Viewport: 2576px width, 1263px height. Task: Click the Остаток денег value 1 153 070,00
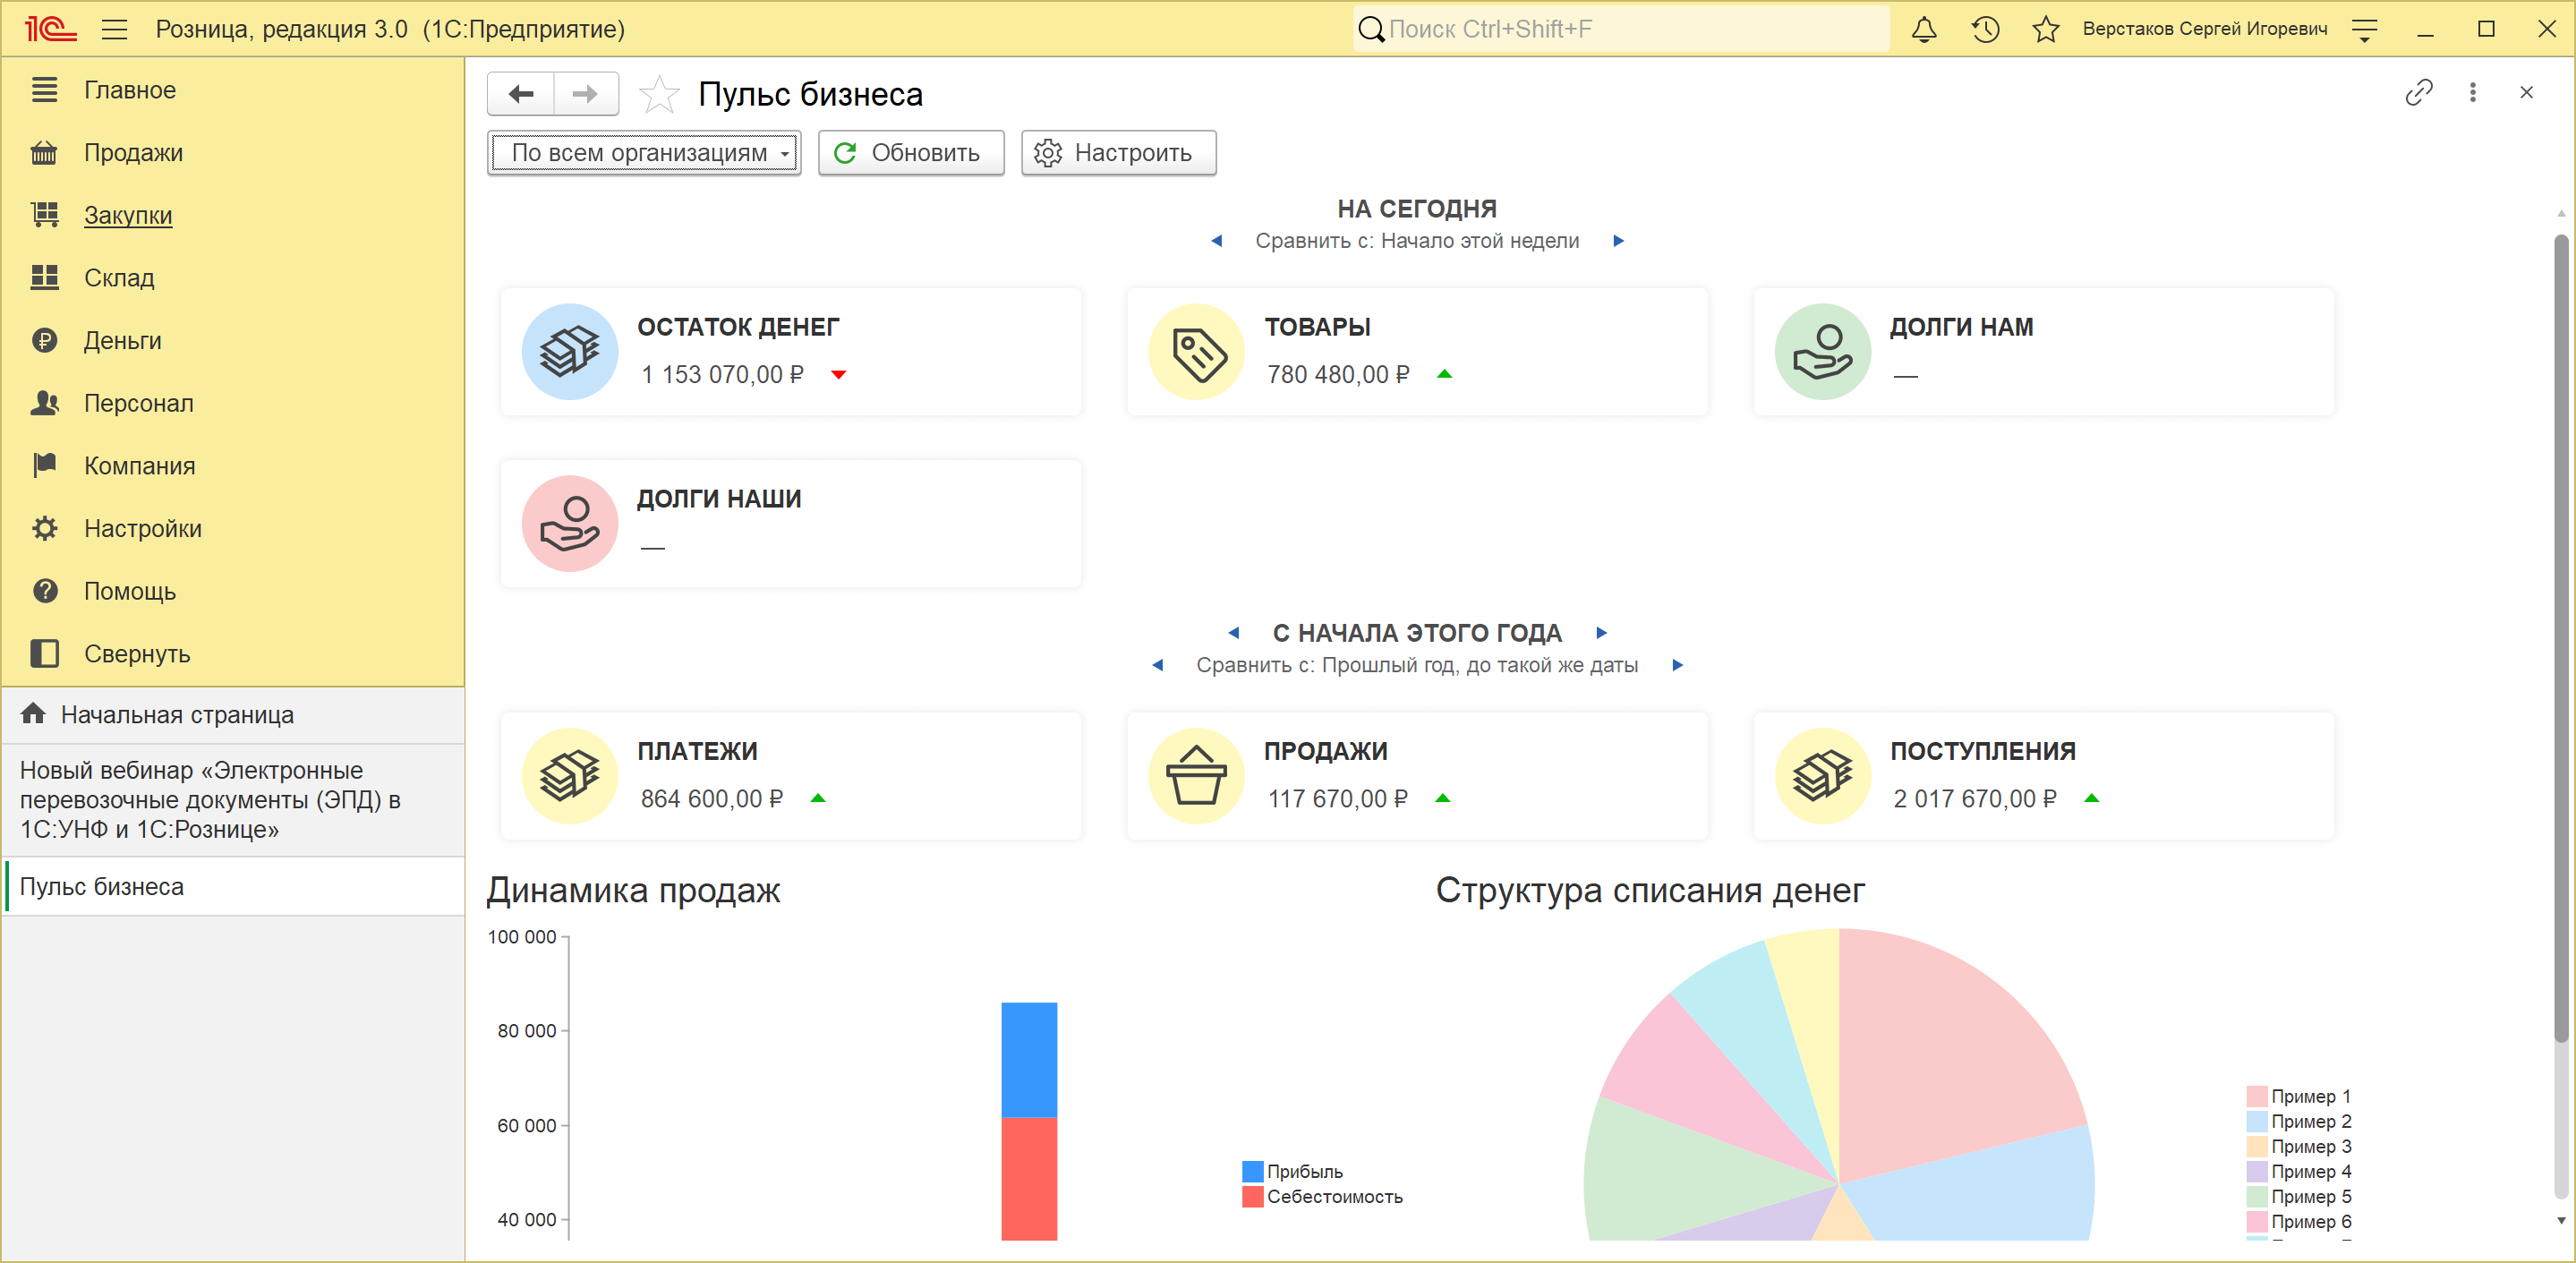pyautogui.click(x=722, y=375)
